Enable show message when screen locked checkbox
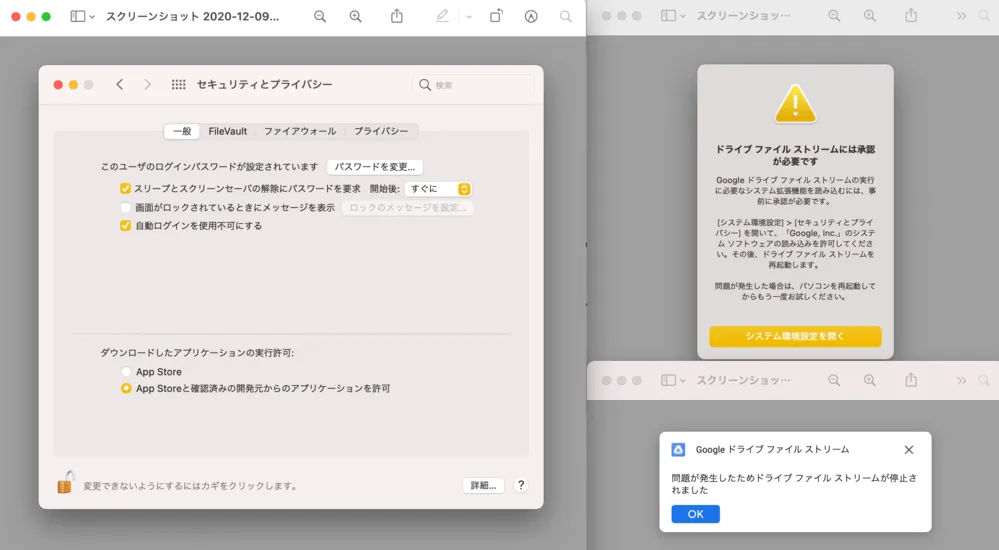The width and height of the screenshot is (999, 550). pos(126,207)
